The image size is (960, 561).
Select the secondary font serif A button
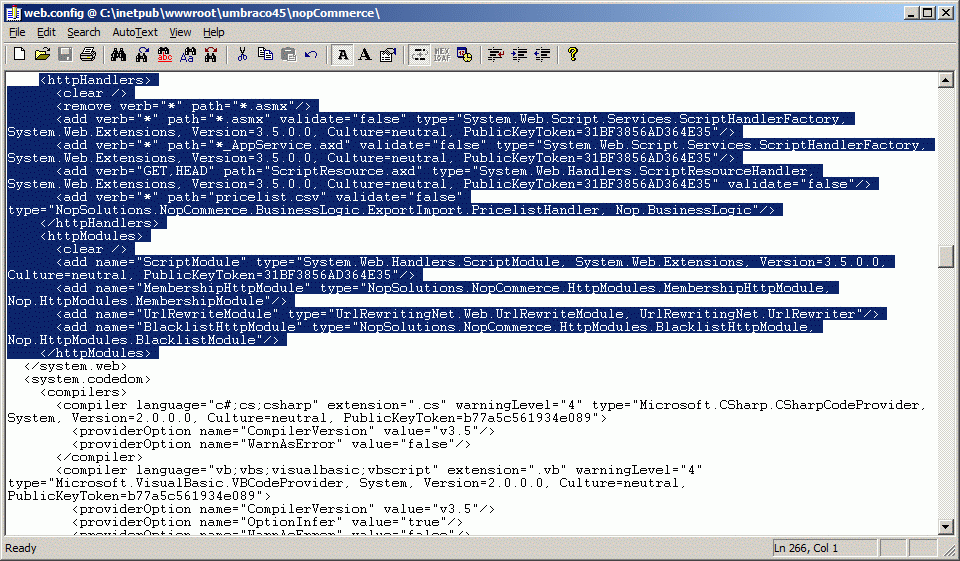[x=366, y=55]
